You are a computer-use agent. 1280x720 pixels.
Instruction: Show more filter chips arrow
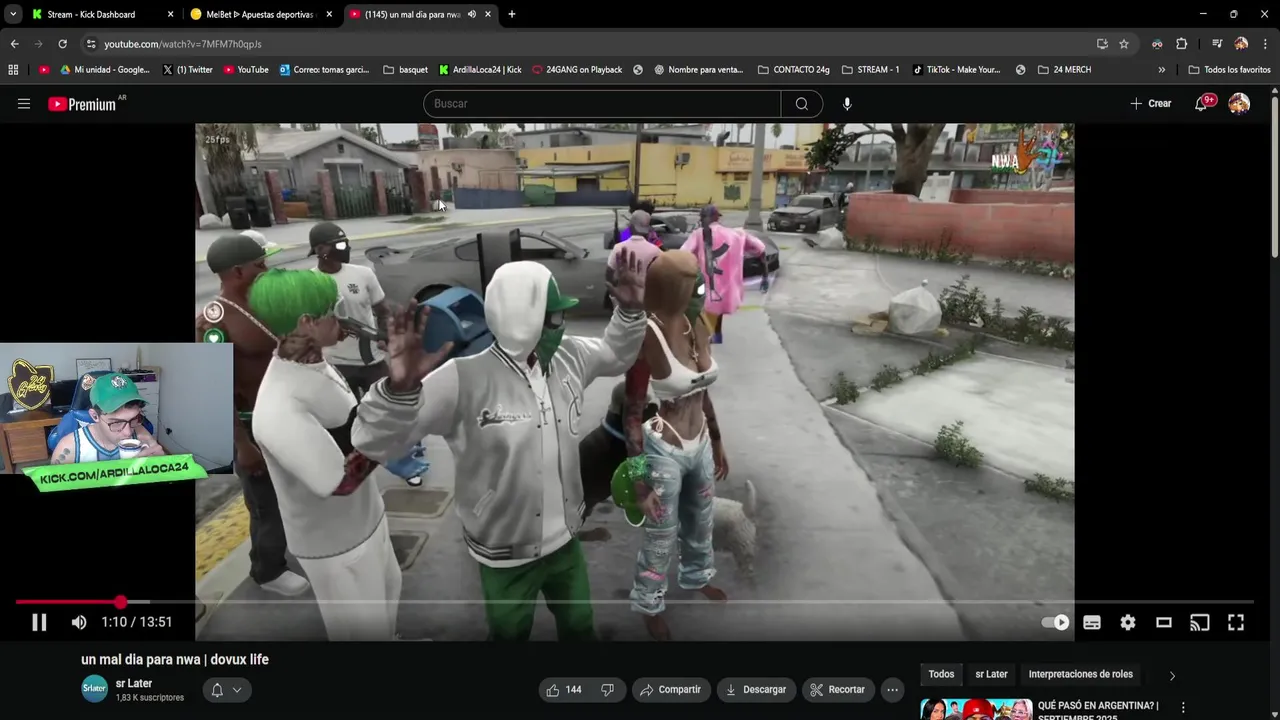point(1172,675)
